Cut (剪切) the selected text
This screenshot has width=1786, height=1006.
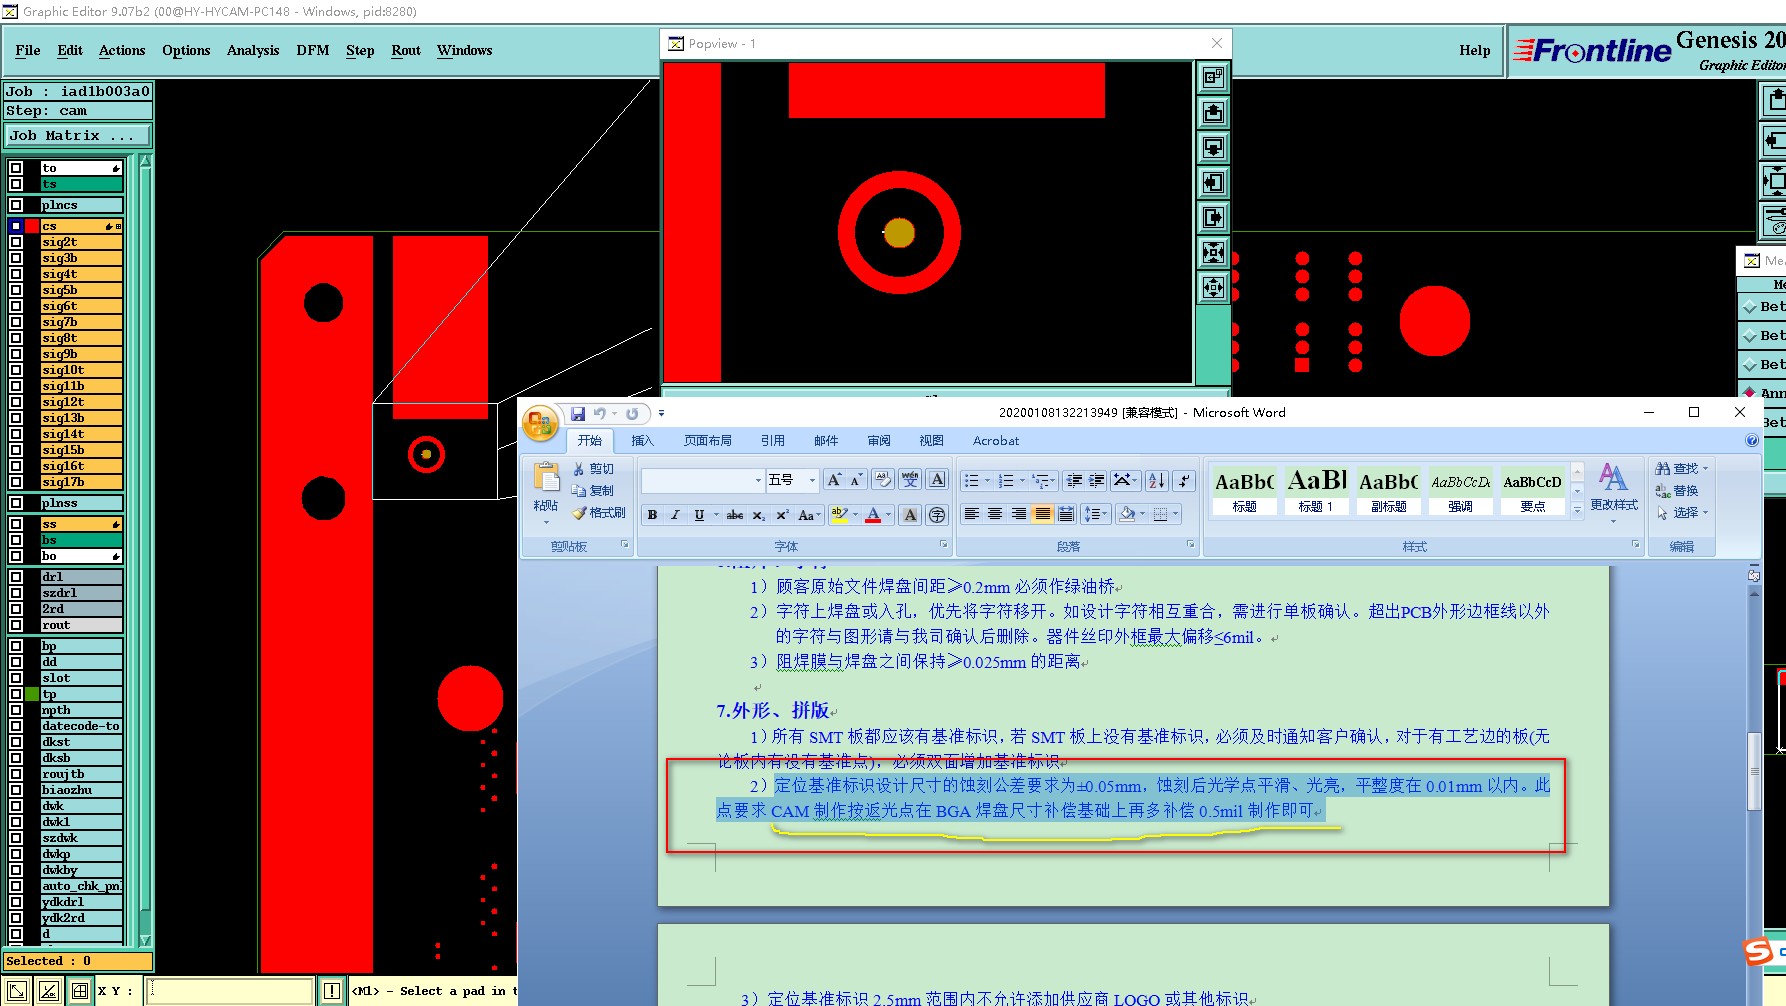tap(594, 468)
